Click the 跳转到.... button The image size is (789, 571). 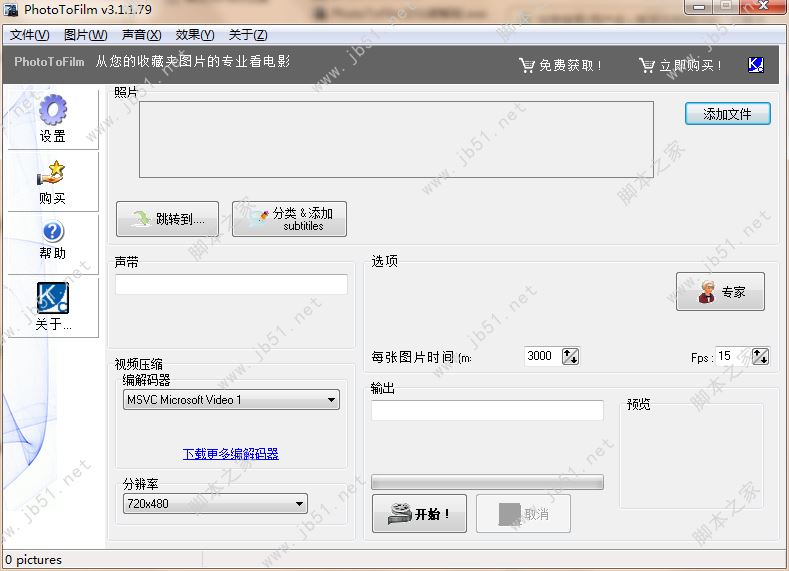(x=168, y=219)
